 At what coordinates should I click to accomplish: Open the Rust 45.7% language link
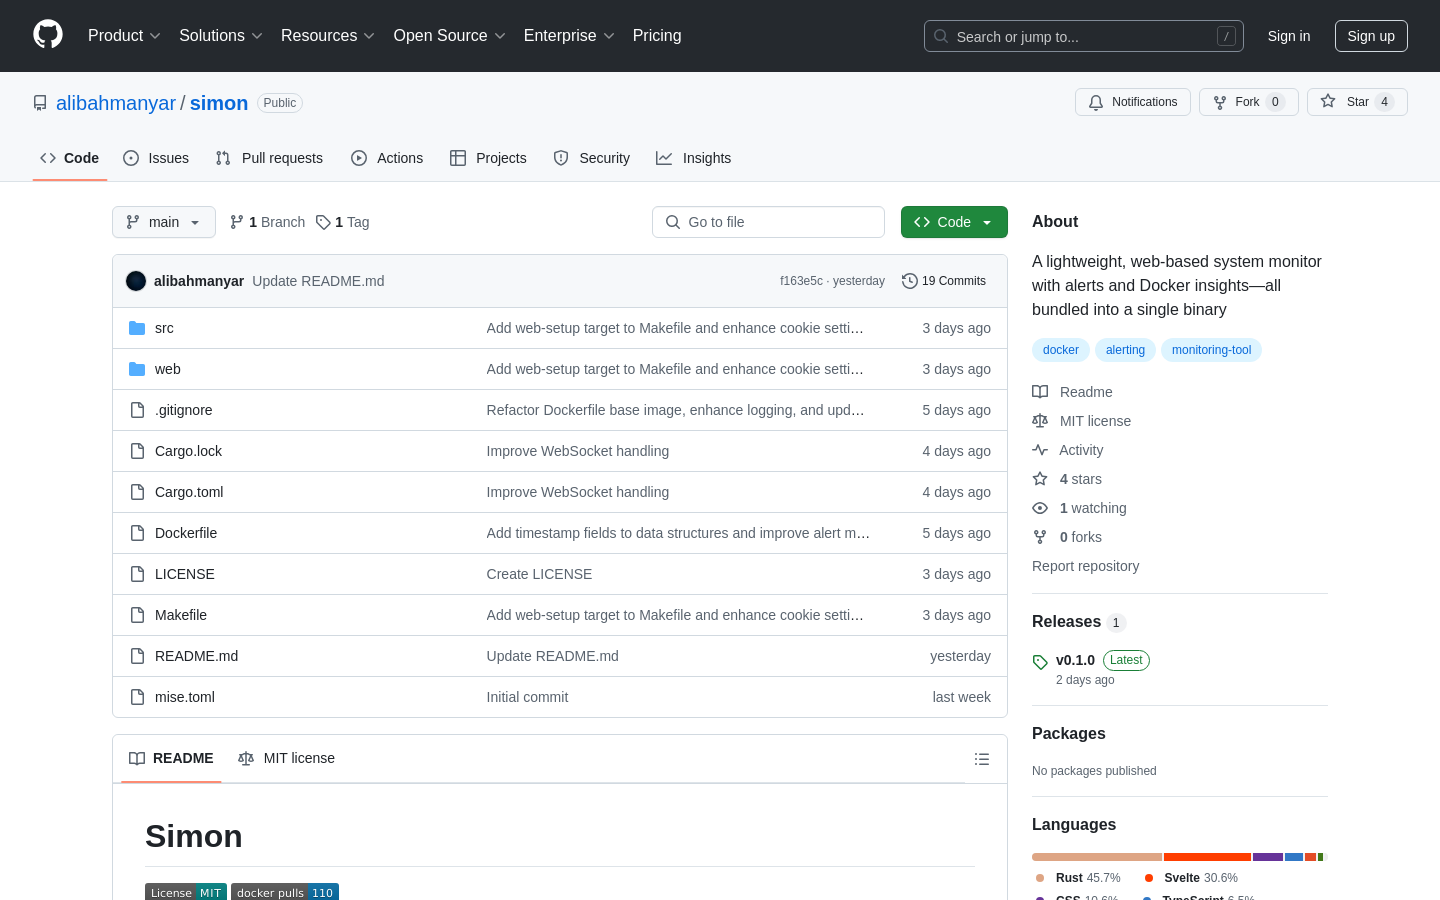1078,878
